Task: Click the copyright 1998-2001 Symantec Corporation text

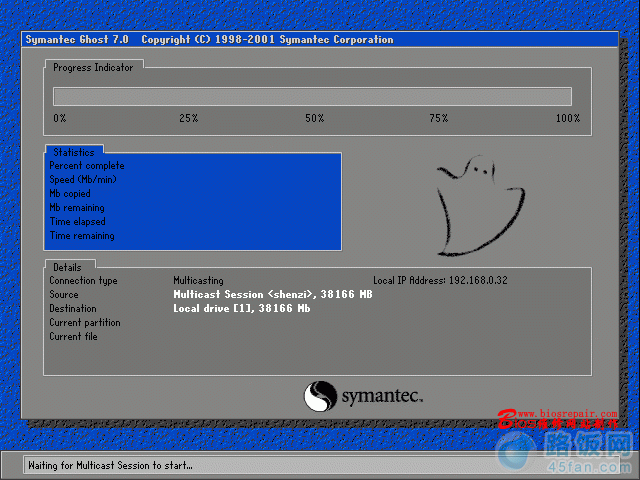Action: coord(267,40)
